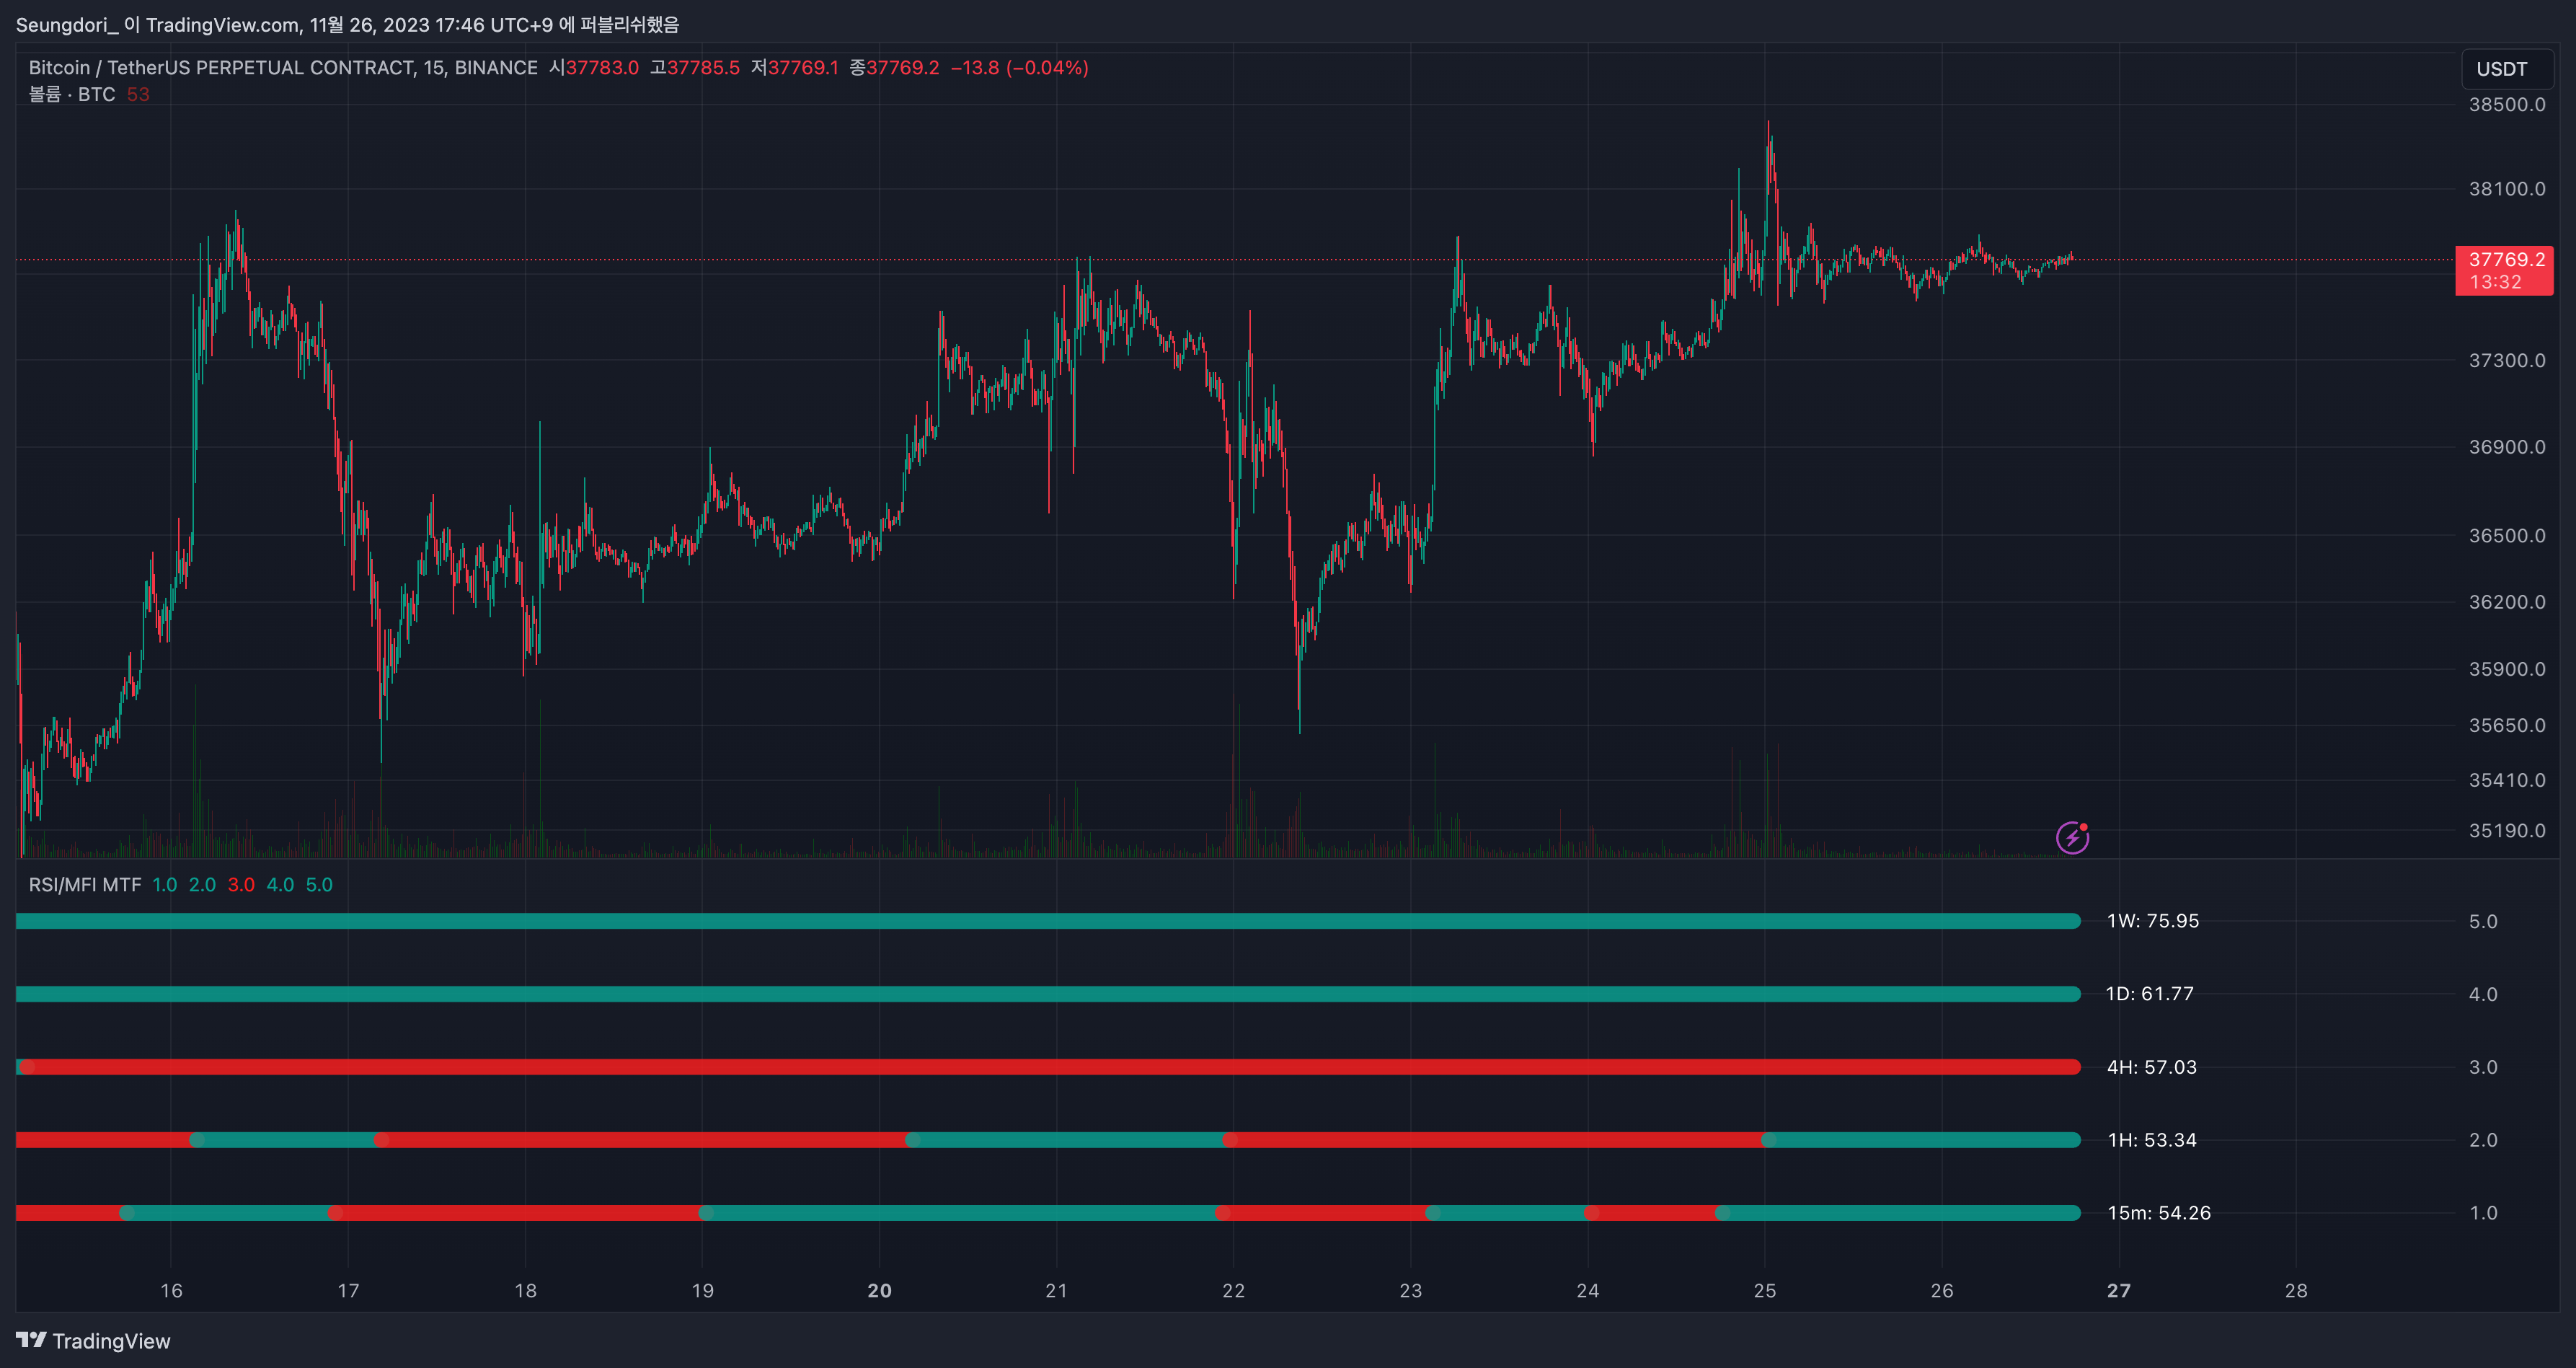Viewport: 2576px width, 1368px height.
Task: Click the 4H: 57.03 label
Action: point(2152,1067)
